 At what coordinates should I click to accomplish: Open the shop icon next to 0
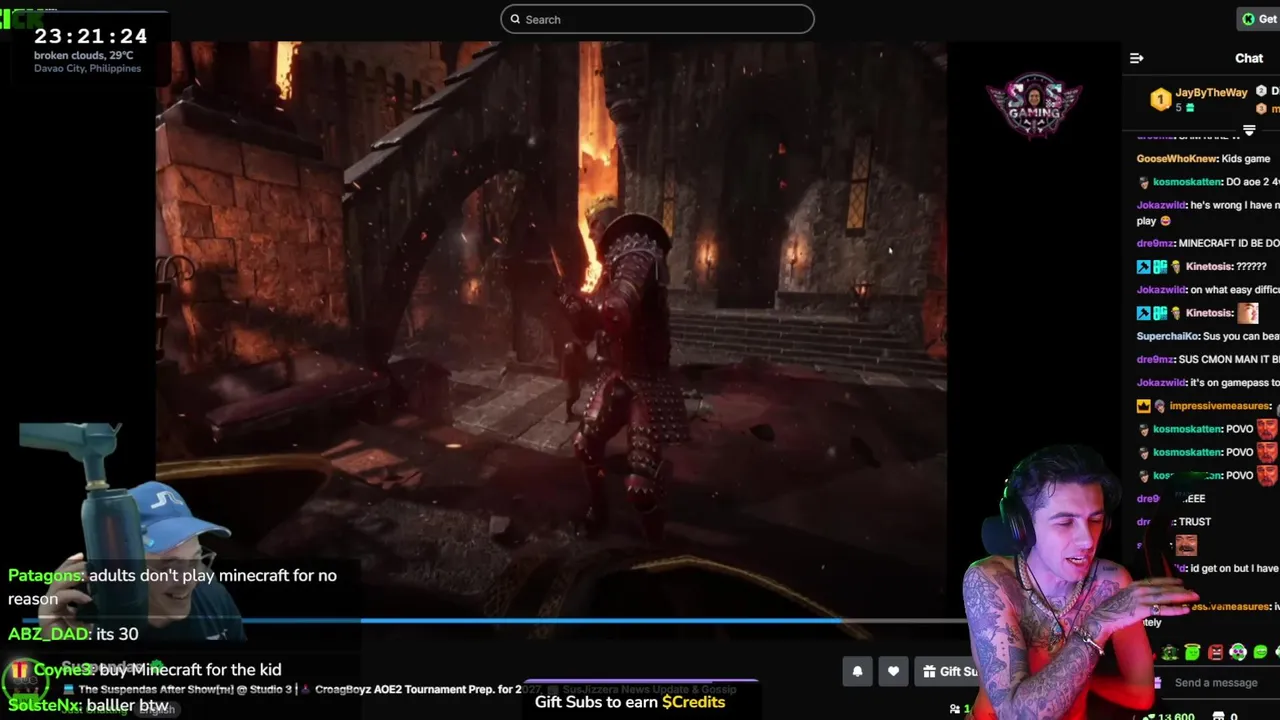1219,715
